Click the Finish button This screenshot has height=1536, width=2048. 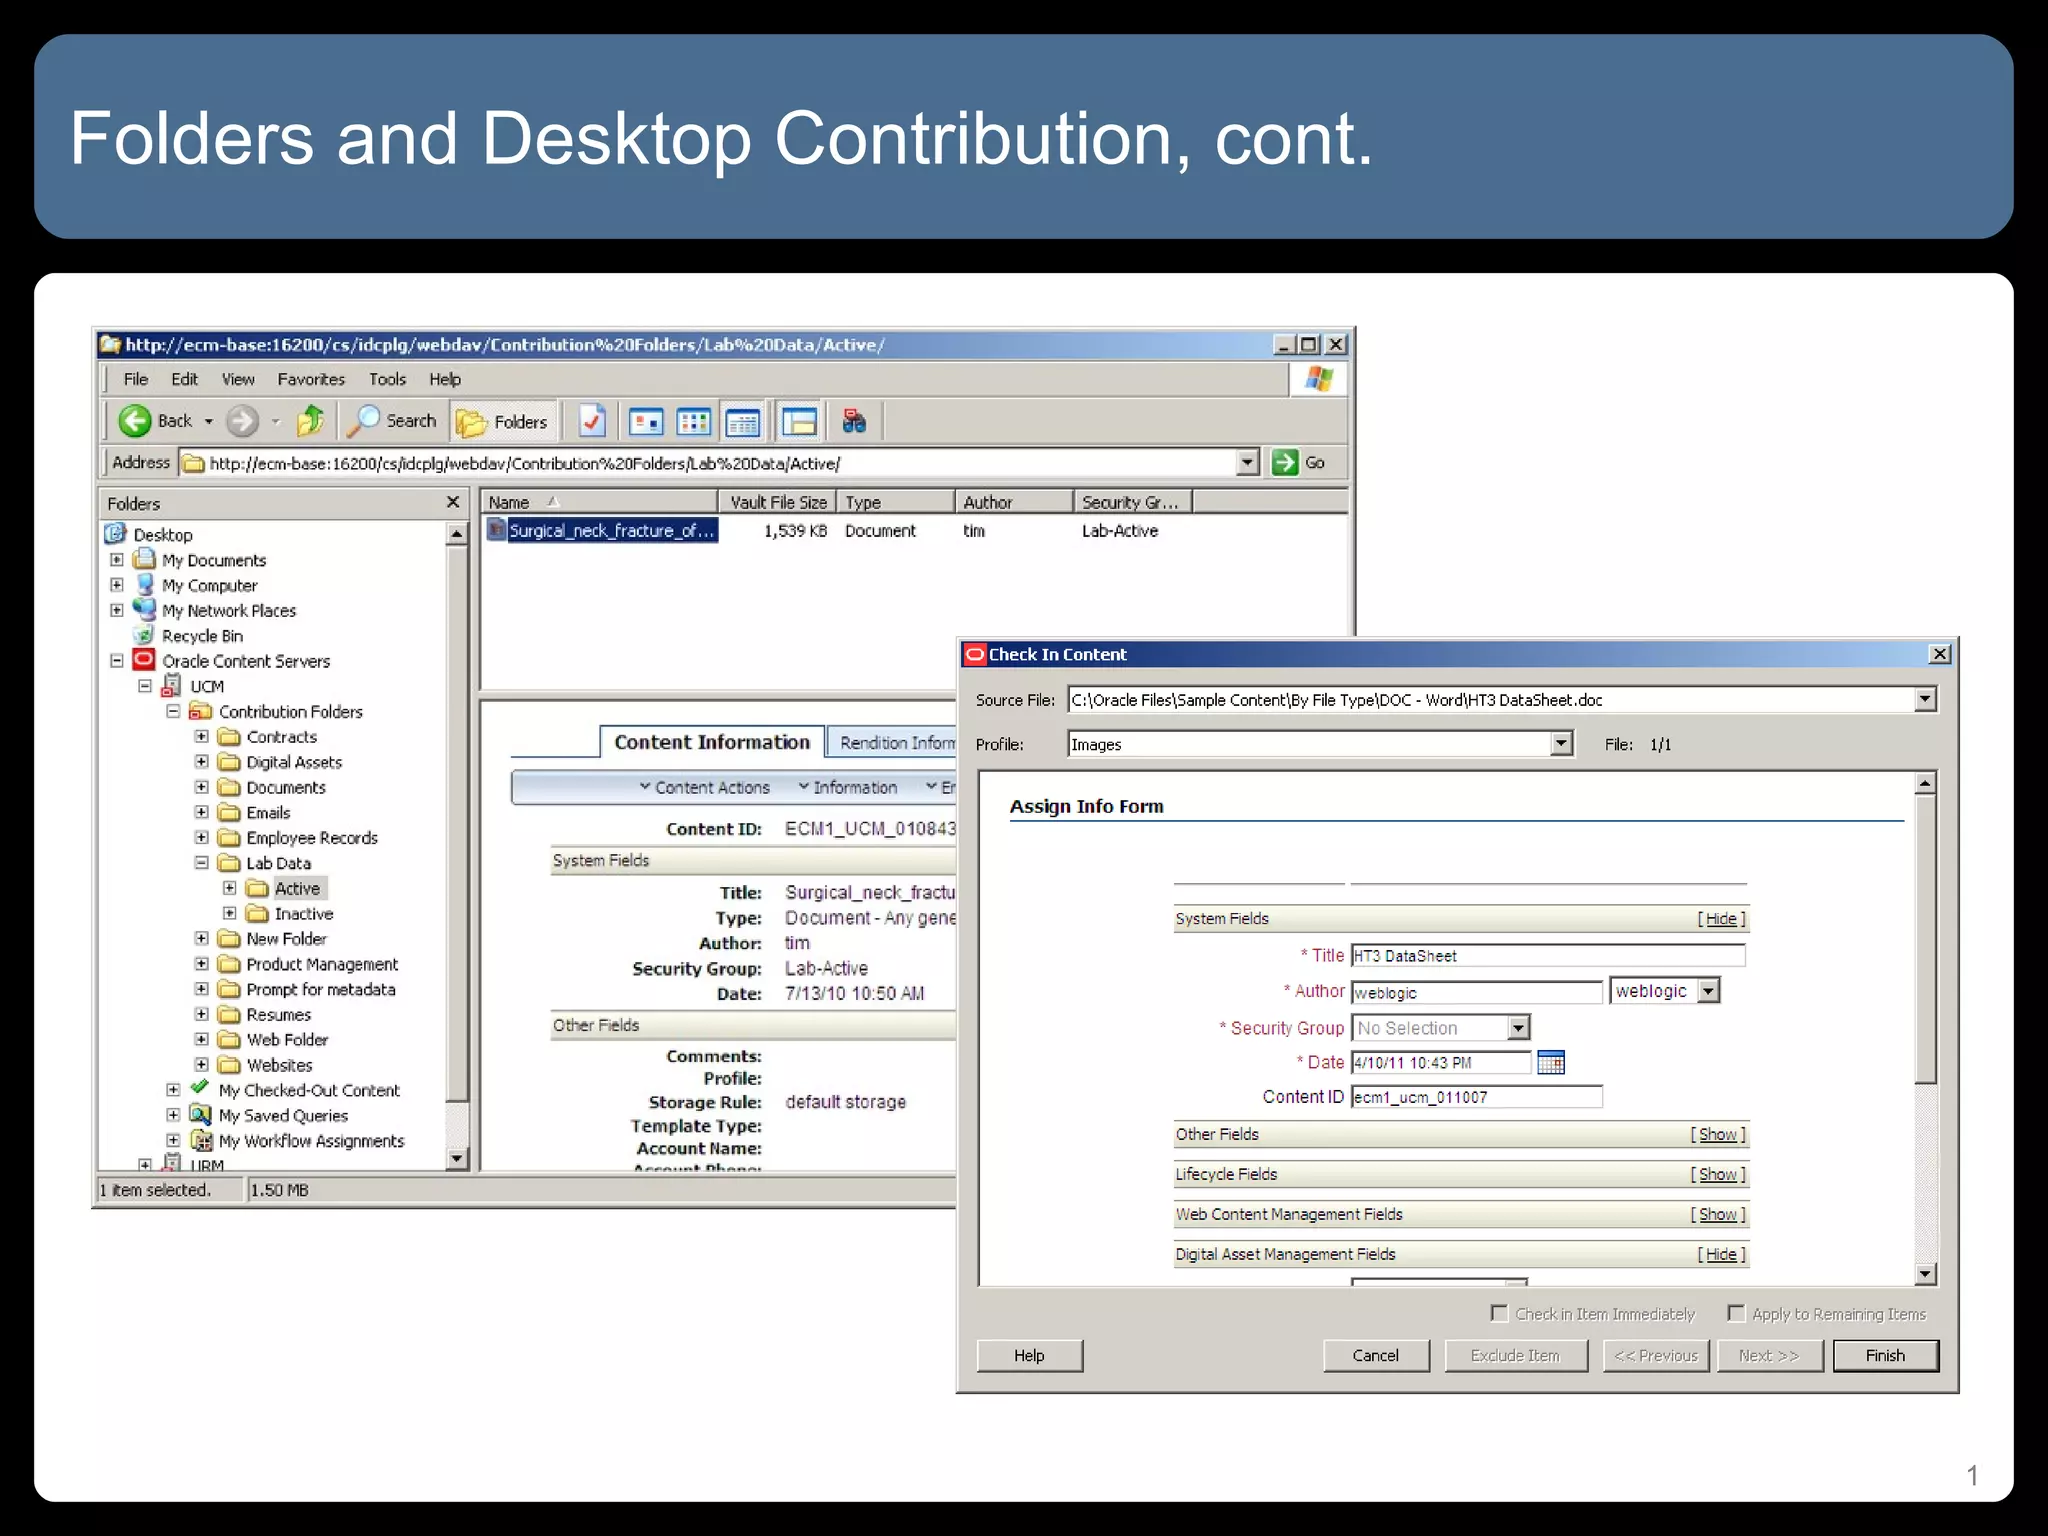point(1885,1355)
